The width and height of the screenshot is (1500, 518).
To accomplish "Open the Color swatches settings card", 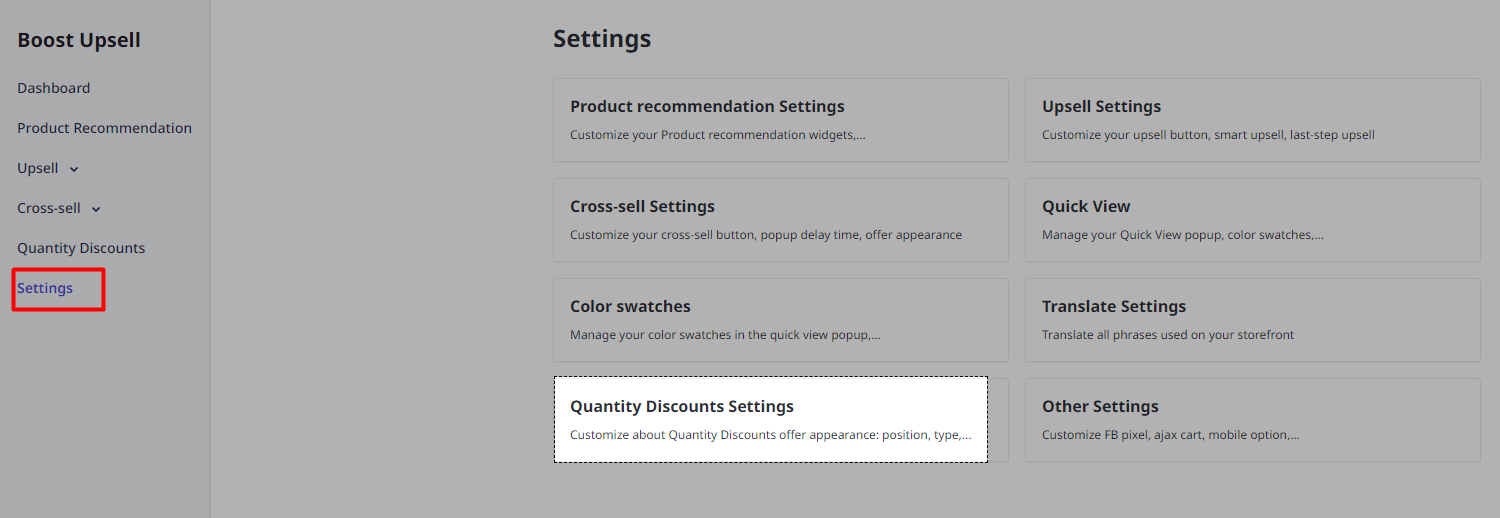I will pos(781,320).
